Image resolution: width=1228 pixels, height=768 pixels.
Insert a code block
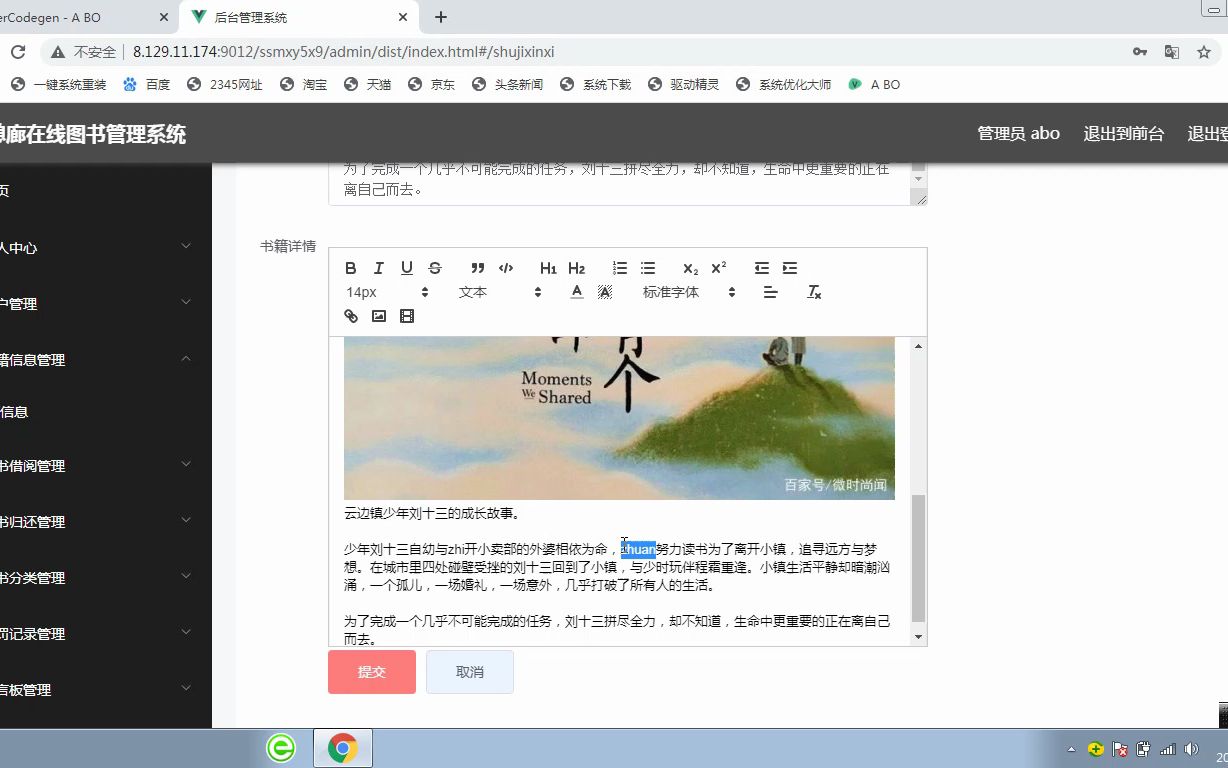point(506,267)
